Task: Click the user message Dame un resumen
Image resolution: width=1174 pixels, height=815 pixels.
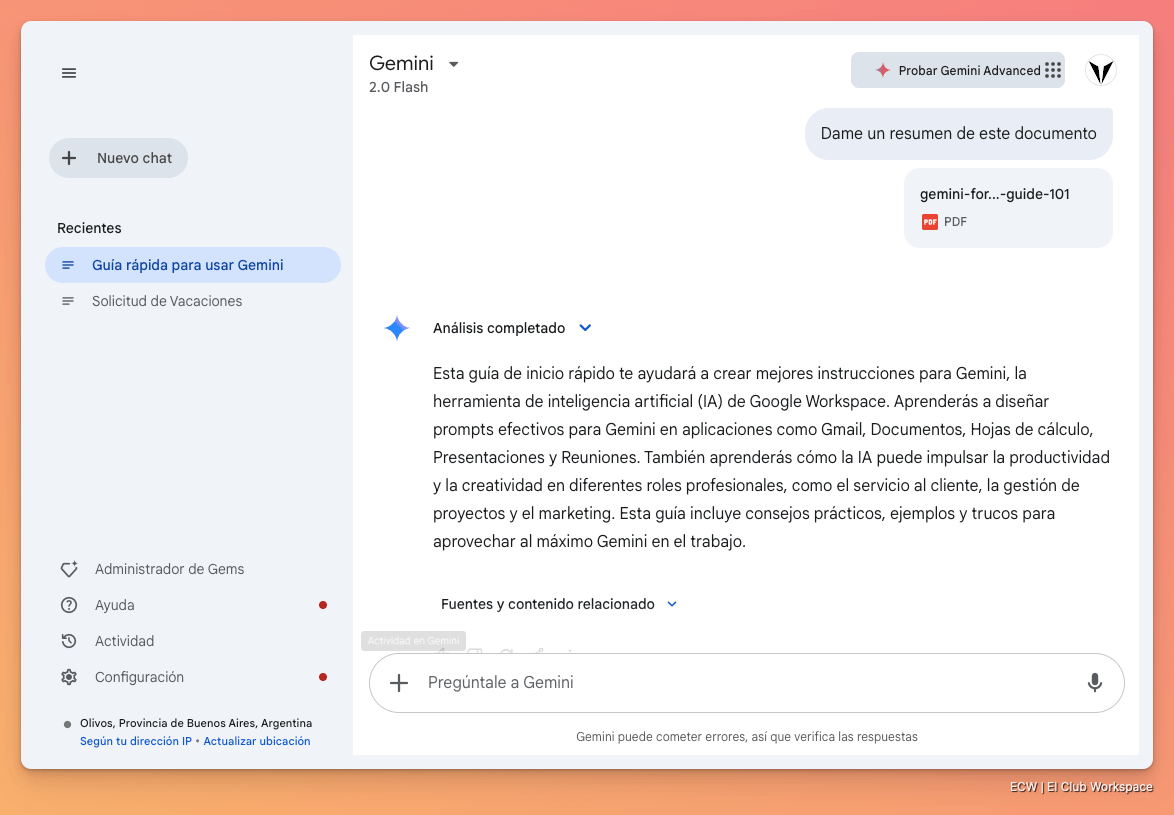Action: (958, 133)
